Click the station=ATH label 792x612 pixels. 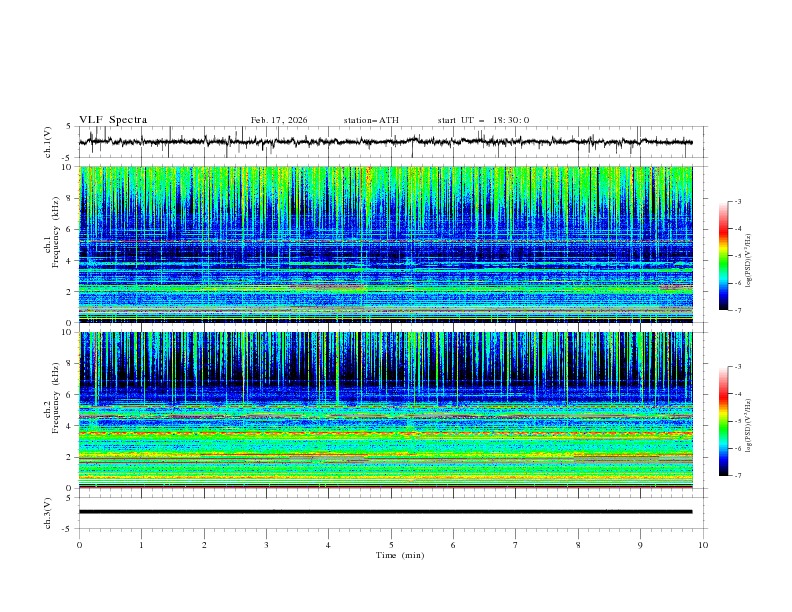click(371, 120)
